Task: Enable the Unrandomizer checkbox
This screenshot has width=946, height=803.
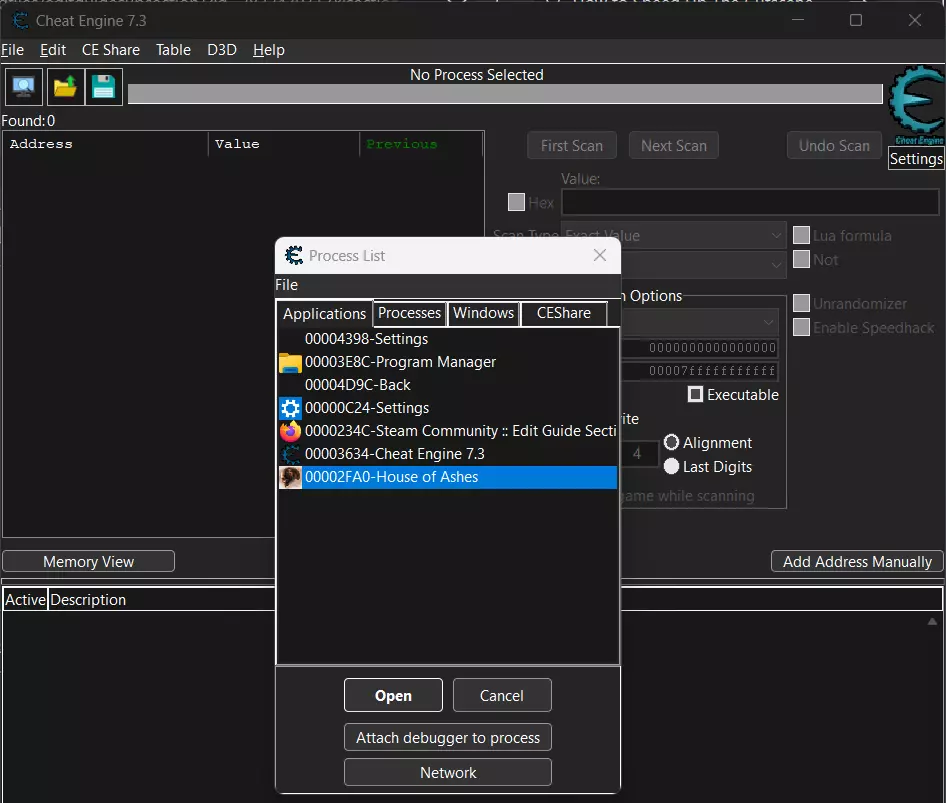Action: [x=801, y=303]
